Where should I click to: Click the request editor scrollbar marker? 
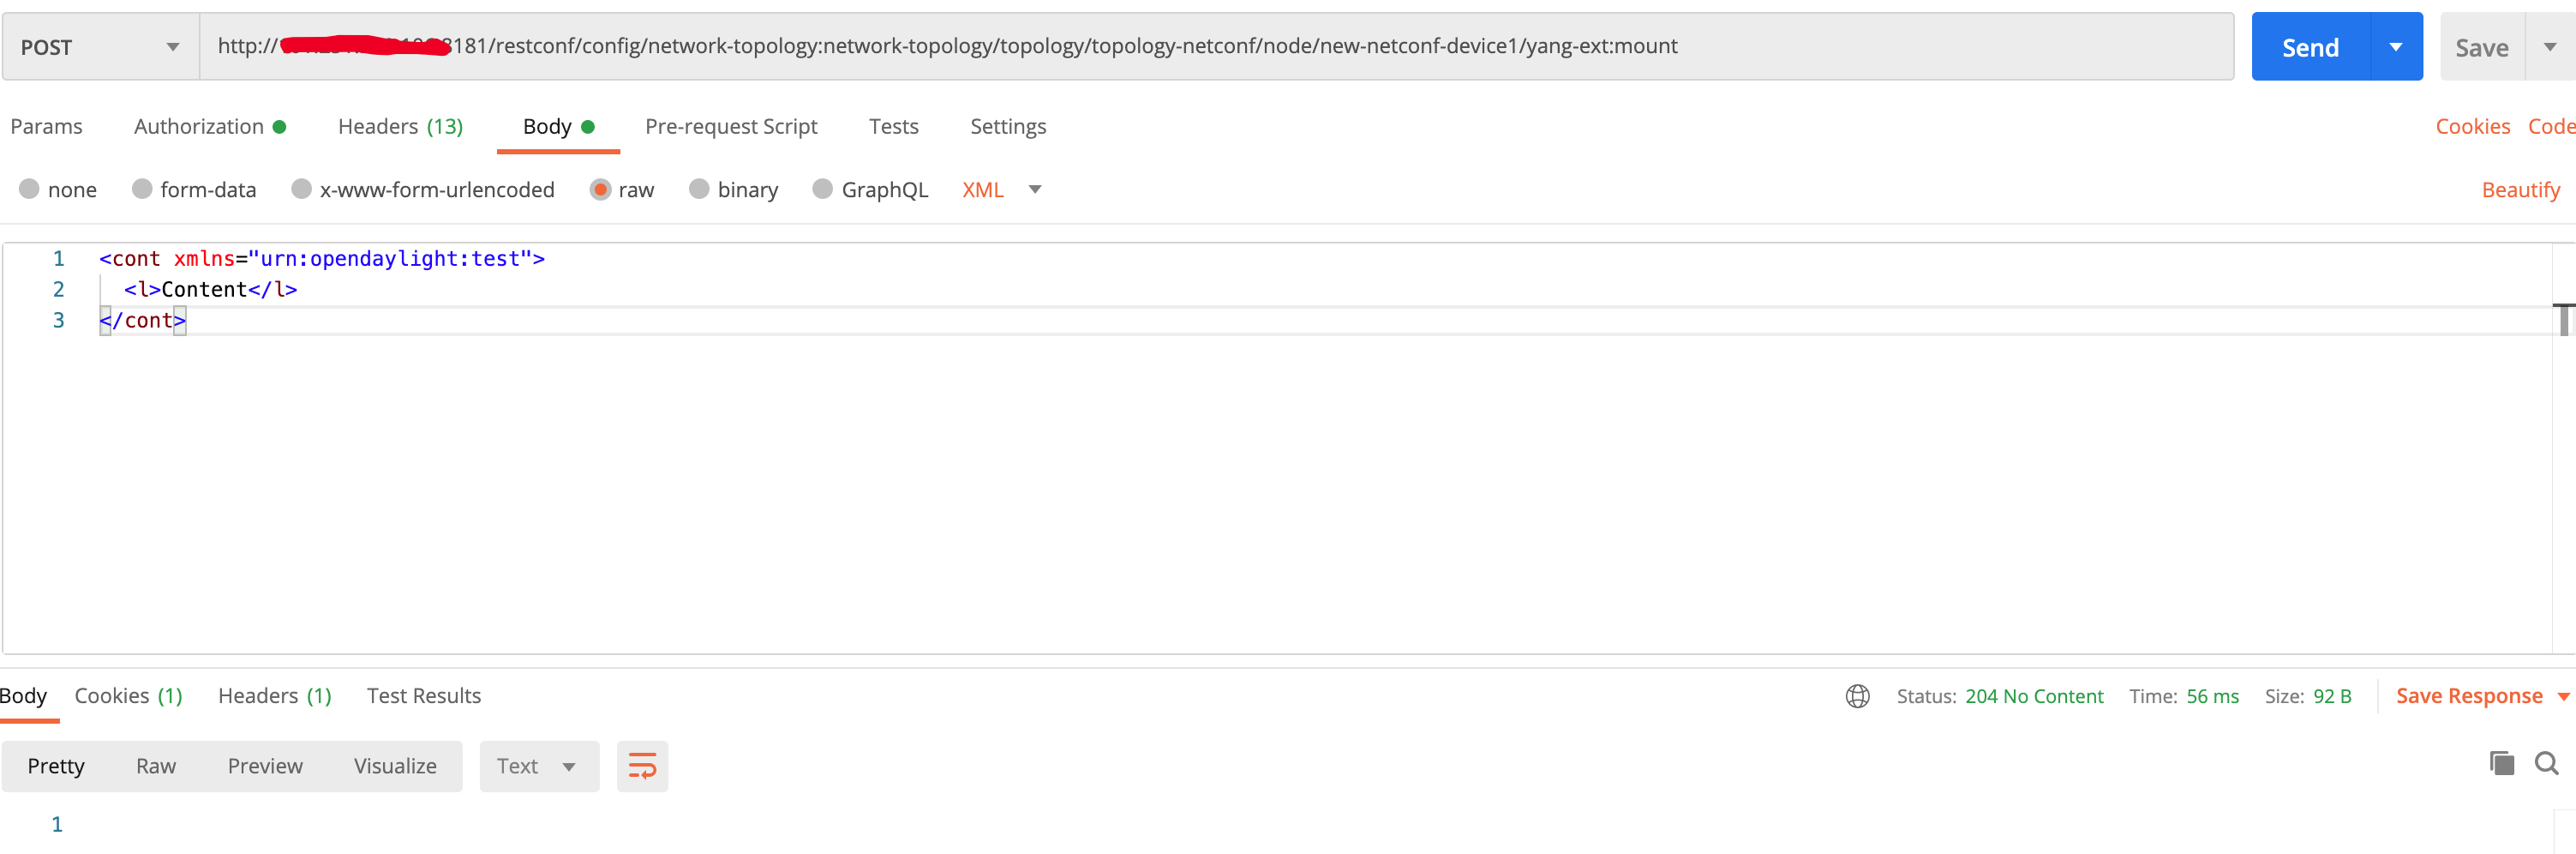(x=2563, y=319)
